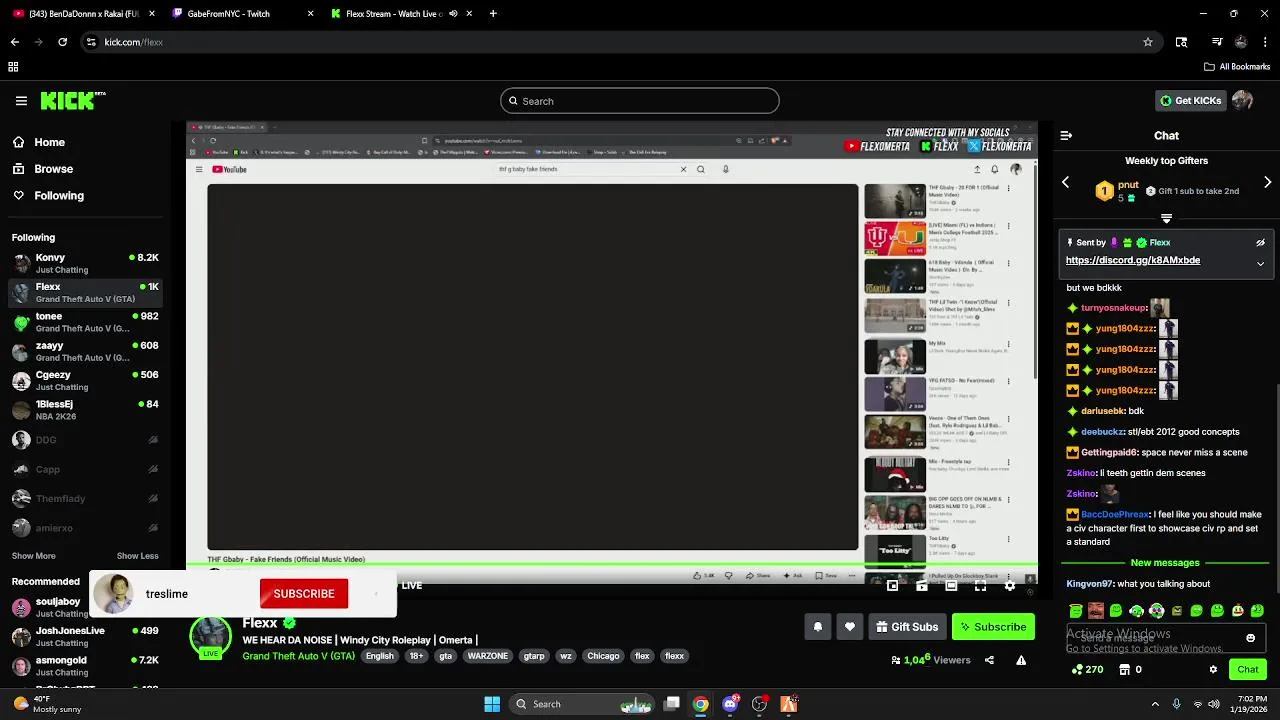
Task: Go to Home in the sidebar
Action: tap(40, 142)
